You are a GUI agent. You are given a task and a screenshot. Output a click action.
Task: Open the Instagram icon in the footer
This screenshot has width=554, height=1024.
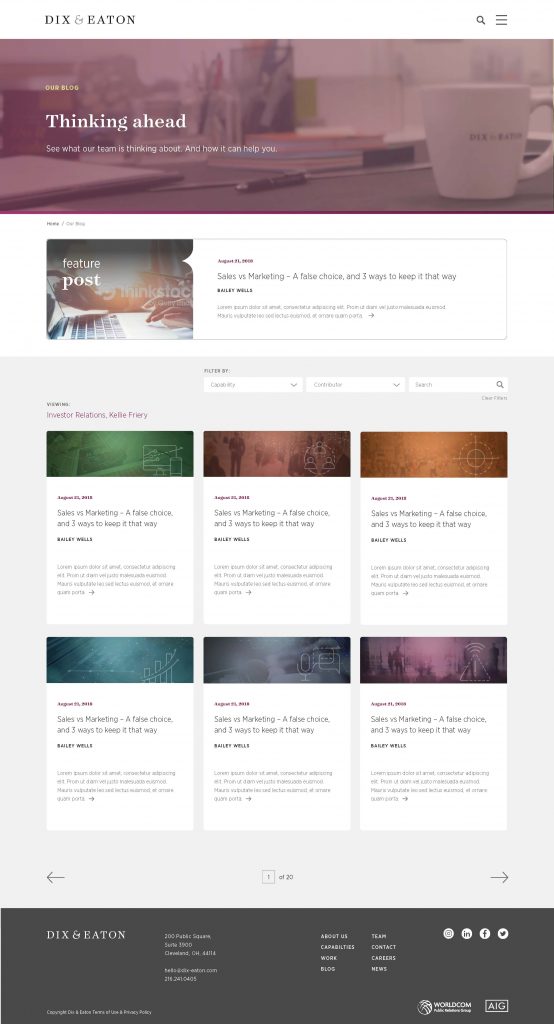tap(448, 933)
